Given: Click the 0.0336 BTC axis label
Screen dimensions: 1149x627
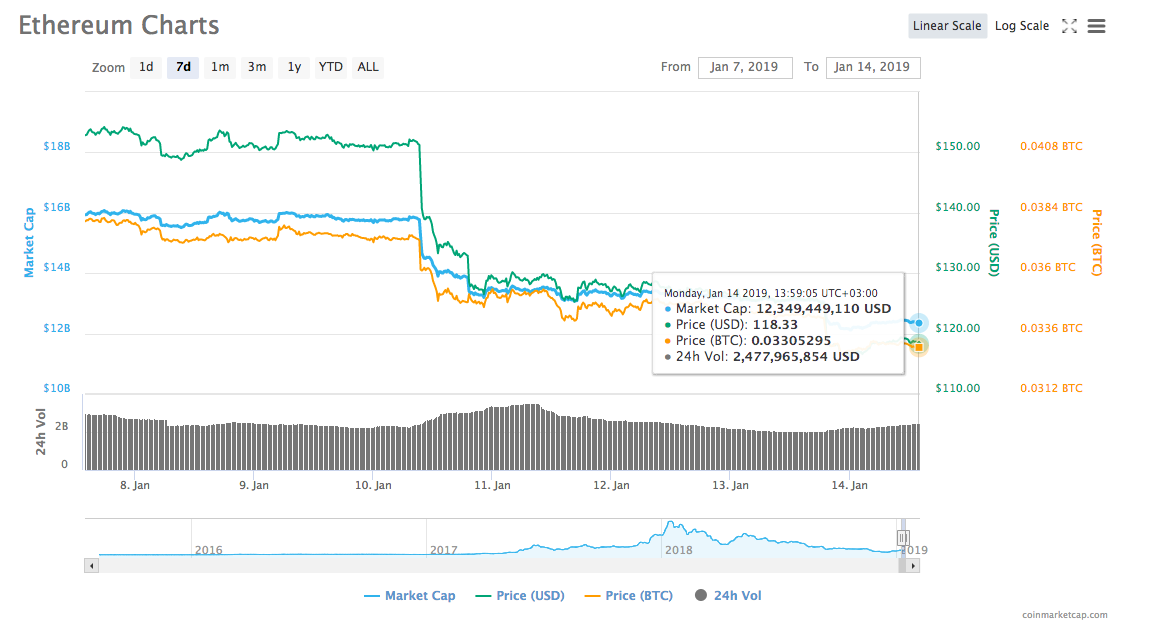Looking at the screenshot, I should click(1051, 328).
